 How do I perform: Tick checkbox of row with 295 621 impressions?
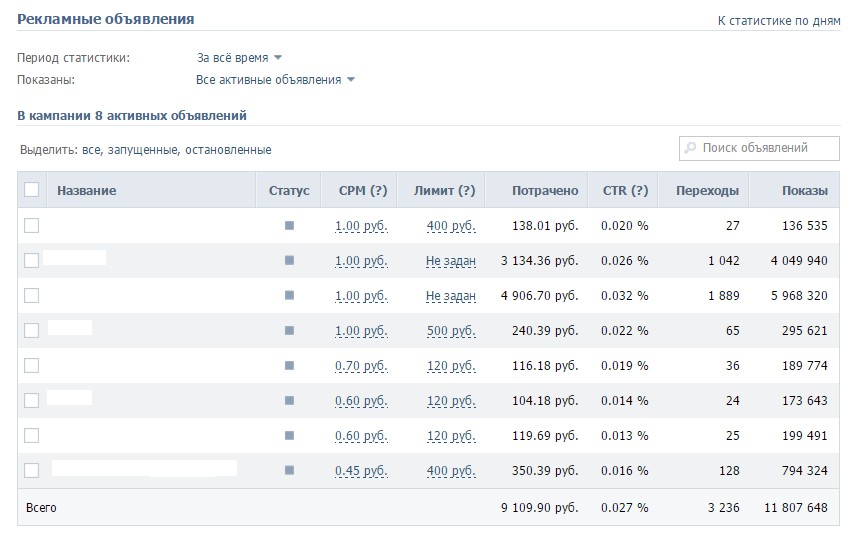tap(32, 330)
